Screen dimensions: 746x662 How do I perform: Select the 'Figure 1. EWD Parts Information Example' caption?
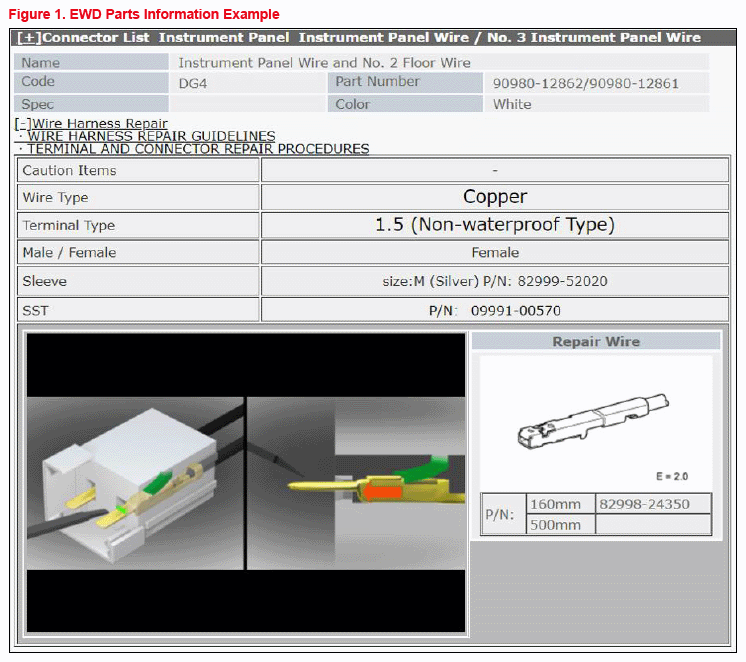point(144,14)
